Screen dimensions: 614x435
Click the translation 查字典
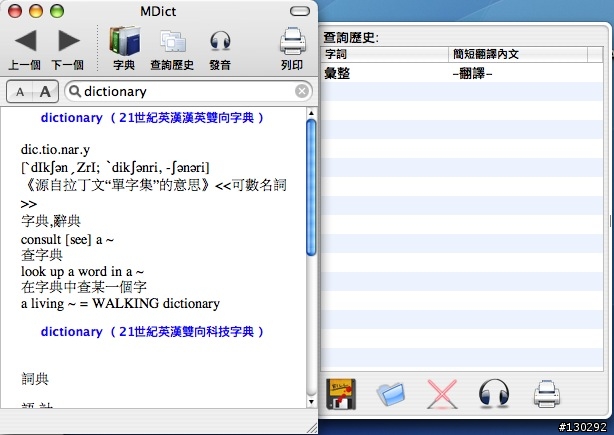point(42,255)
